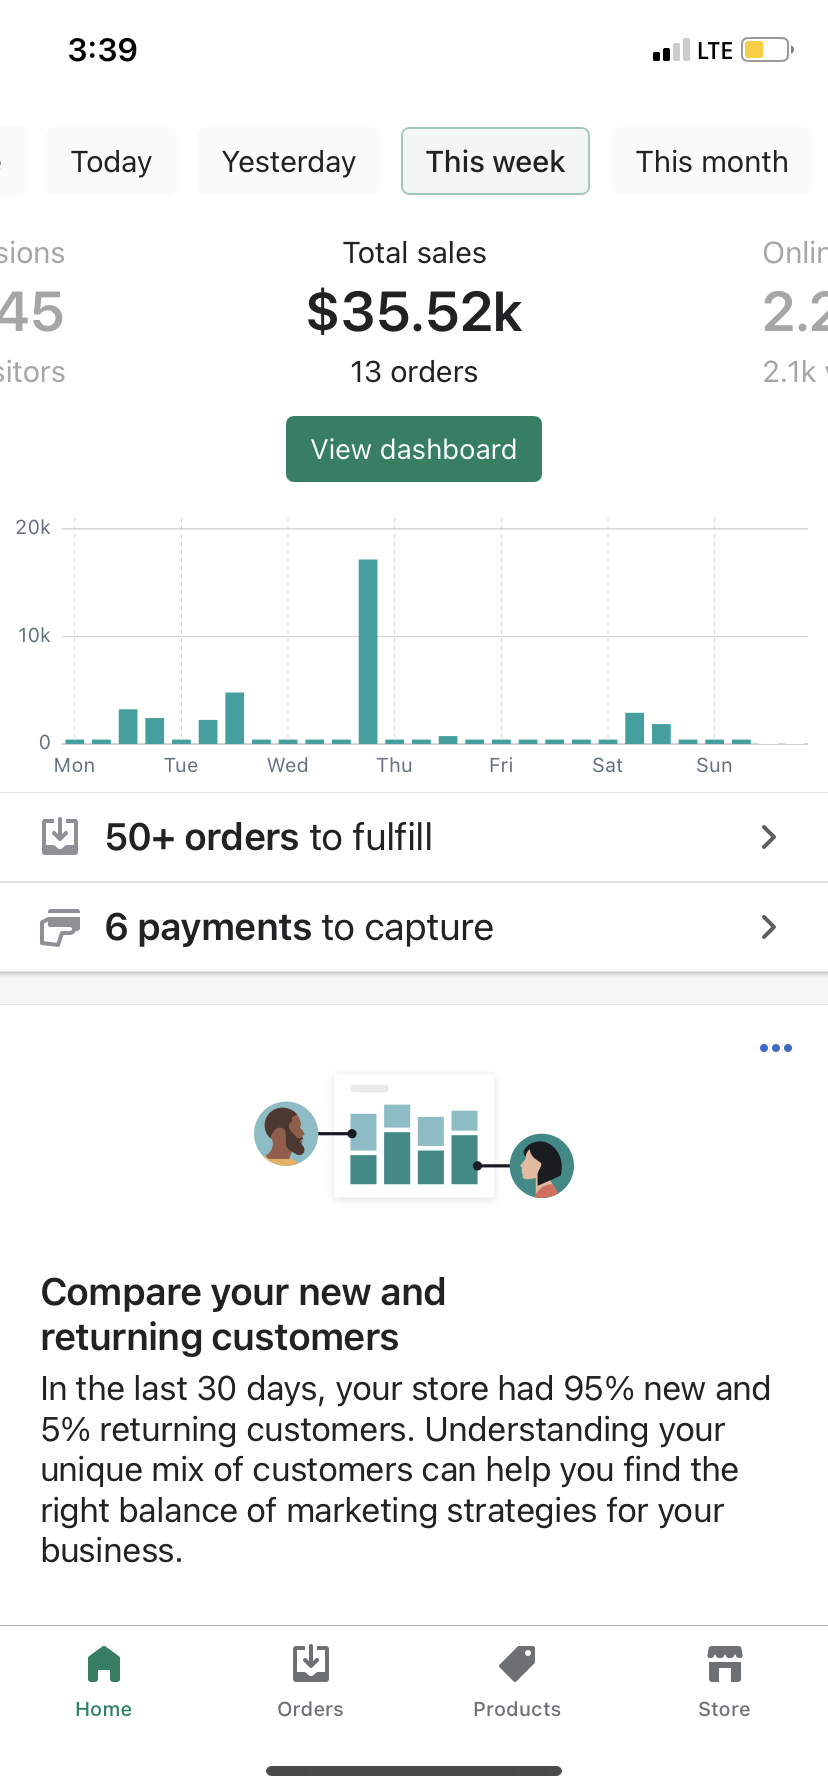Tap the battery status icon
The height and width of the screenshot is (1792, 828).
click(x=767, y=50)
